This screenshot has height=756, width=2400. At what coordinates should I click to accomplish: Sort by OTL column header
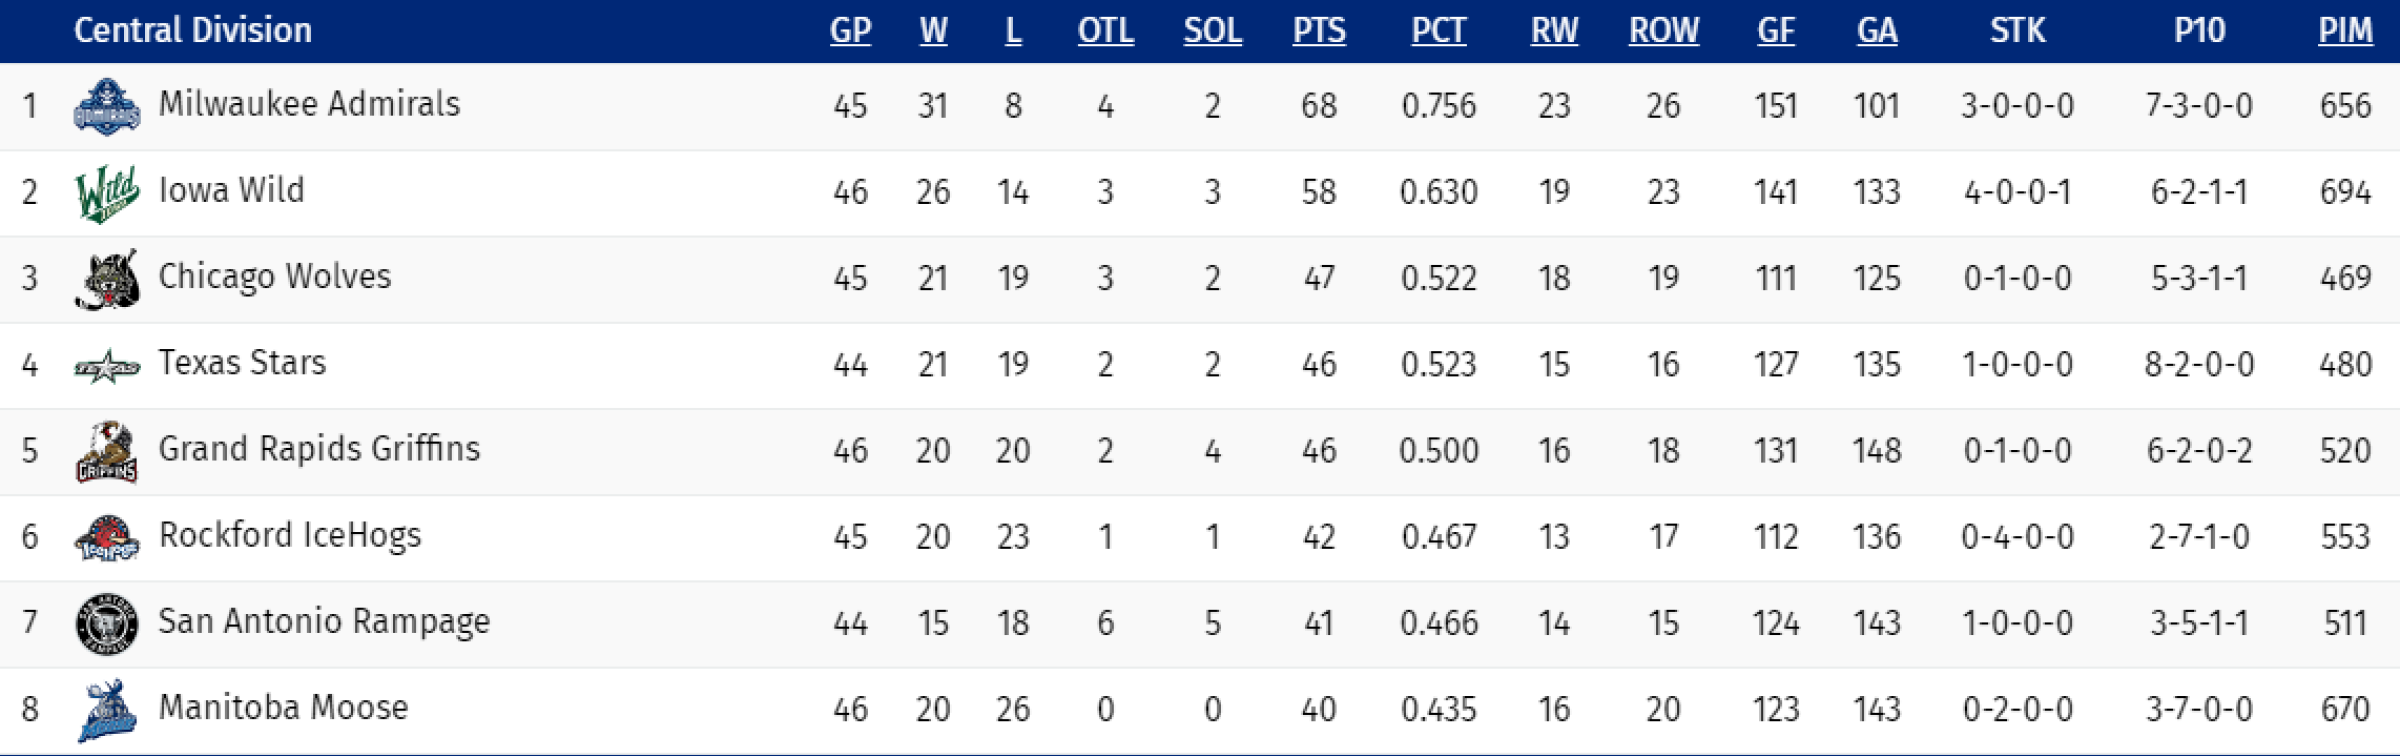point(1105,31)
